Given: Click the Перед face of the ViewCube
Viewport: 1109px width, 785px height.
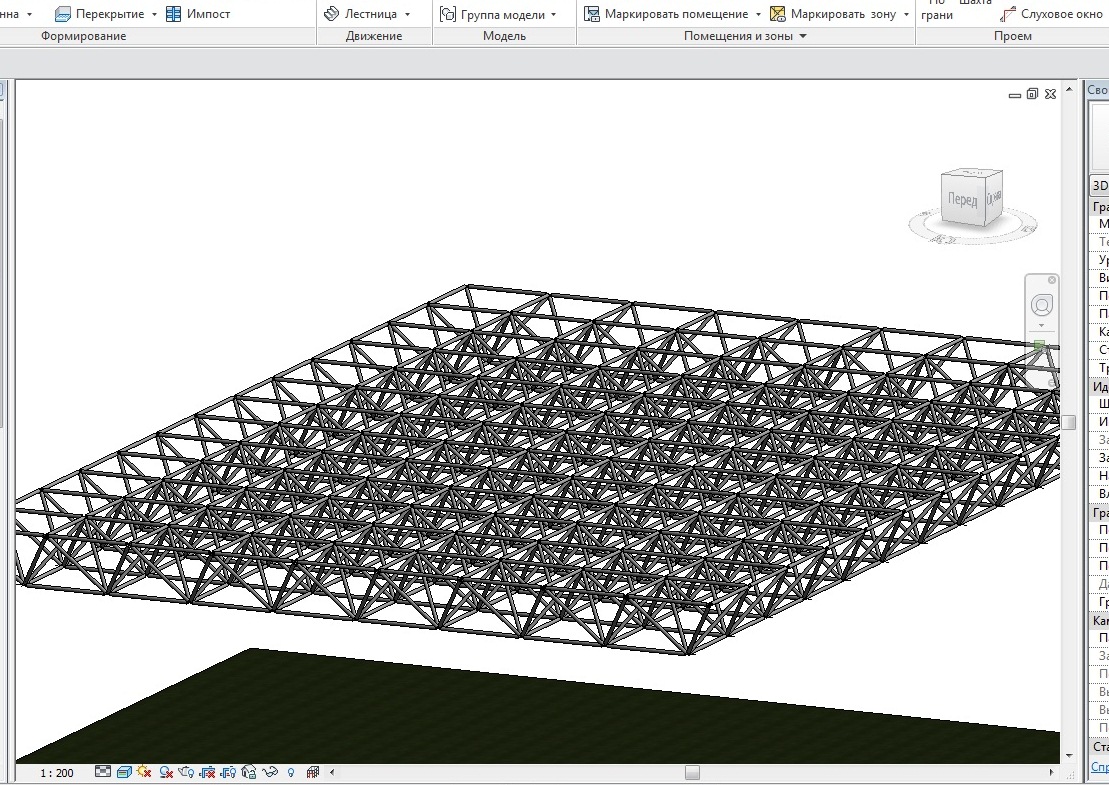Looking at the screenshot, I should [962, 200].
